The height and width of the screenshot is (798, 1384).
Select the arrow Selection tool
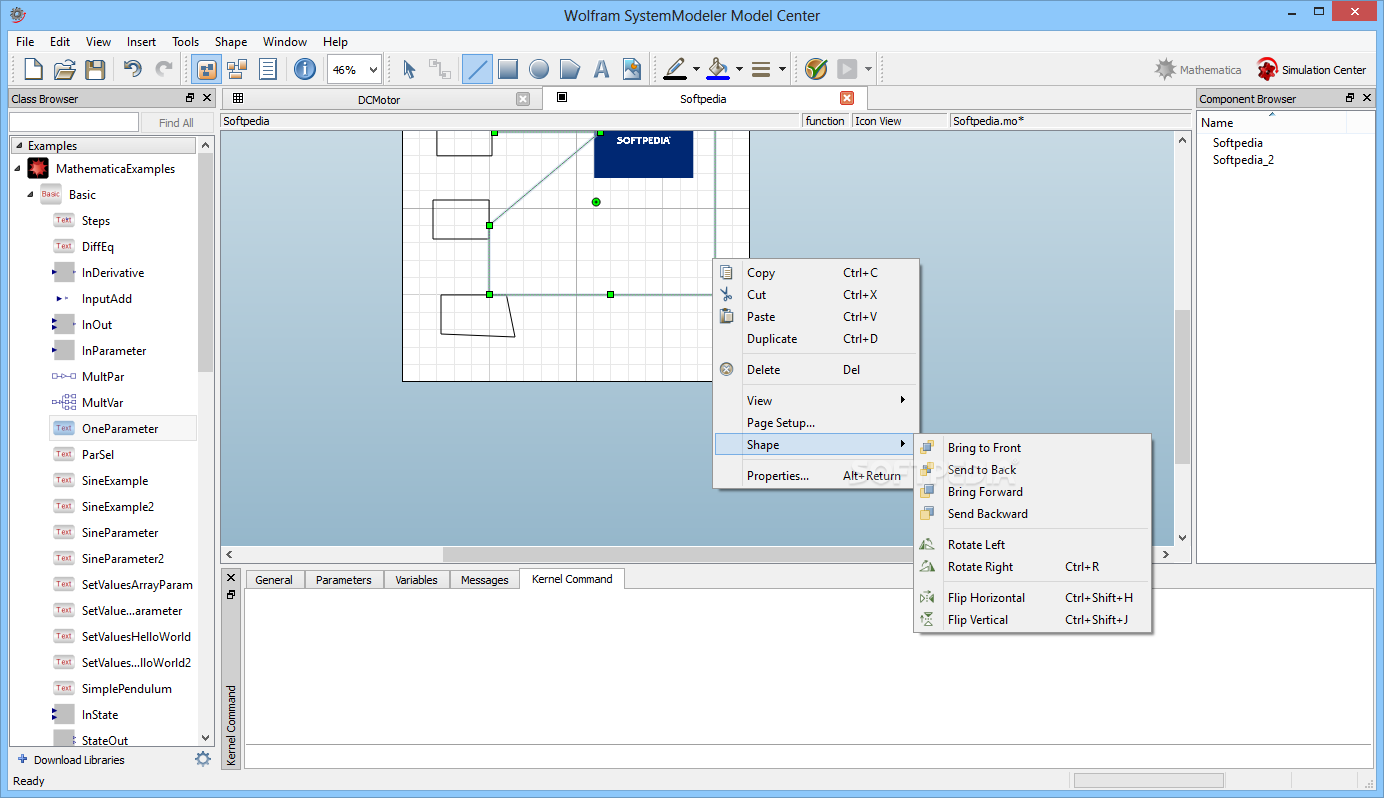click(409, 69)
